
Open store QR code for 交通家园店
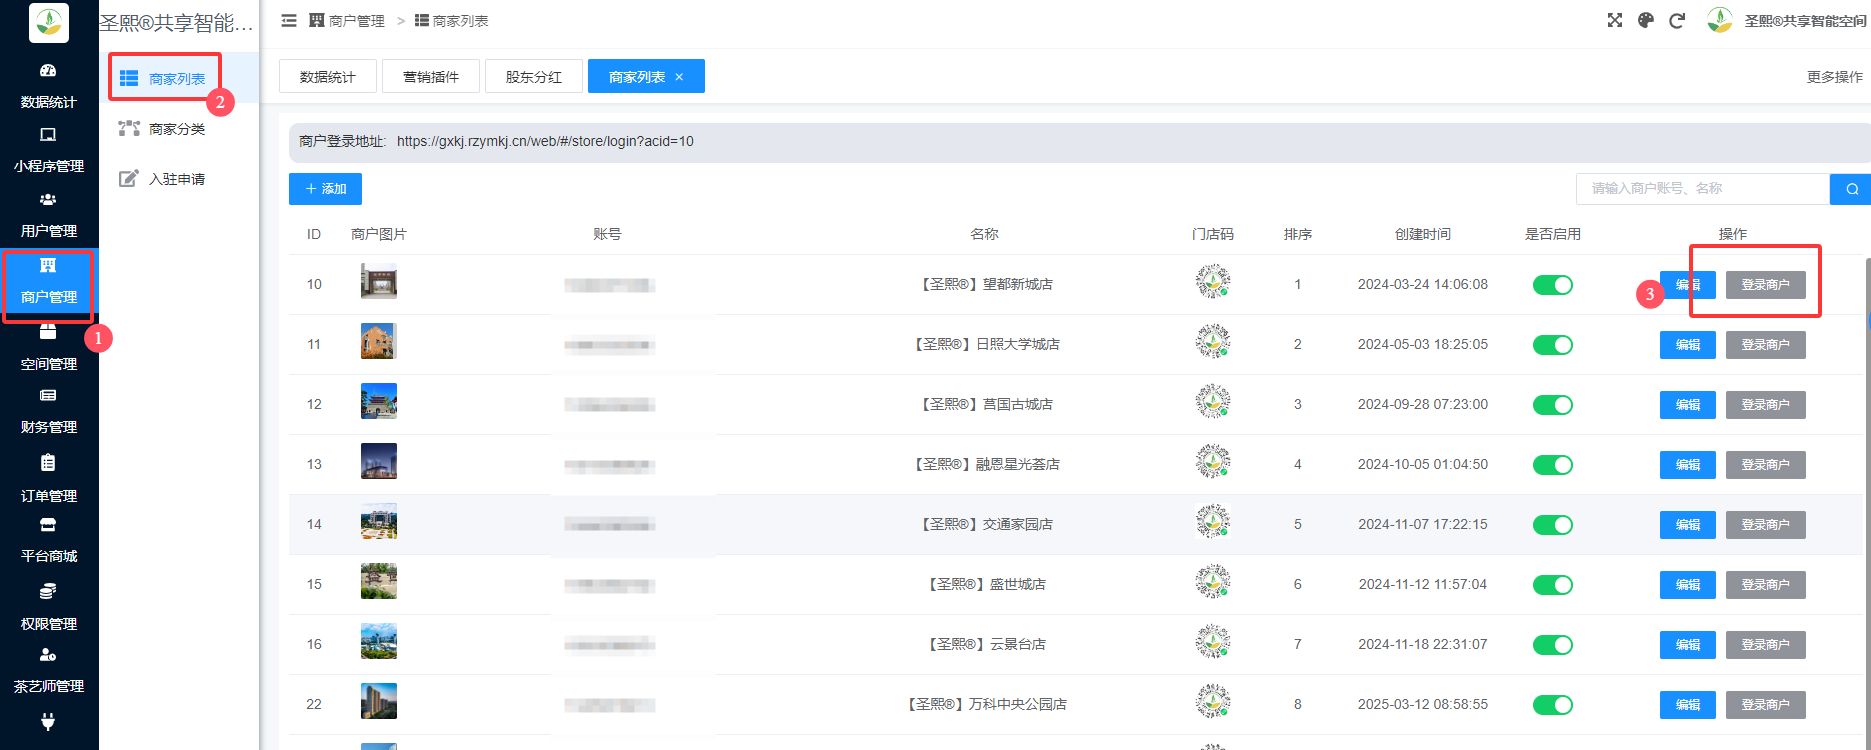(x=1213, y=522)
